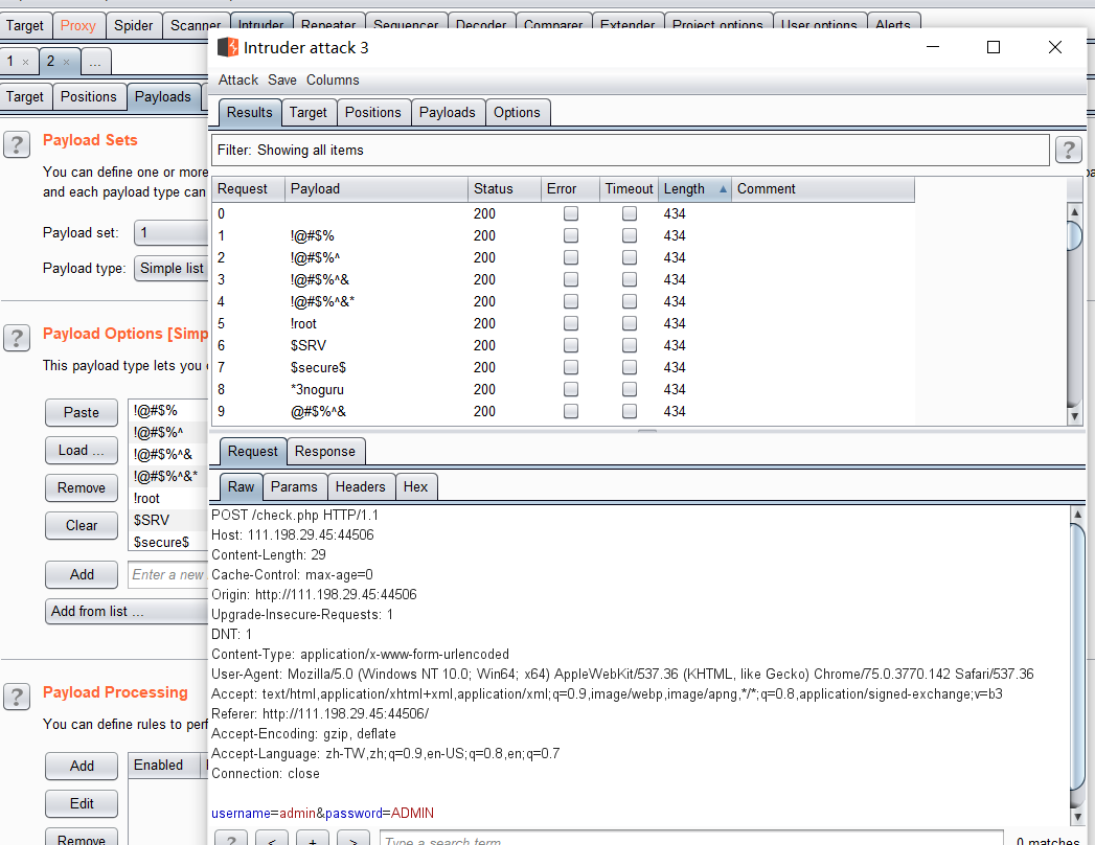Click search help icon at bottom

click(x=231, y=839)
